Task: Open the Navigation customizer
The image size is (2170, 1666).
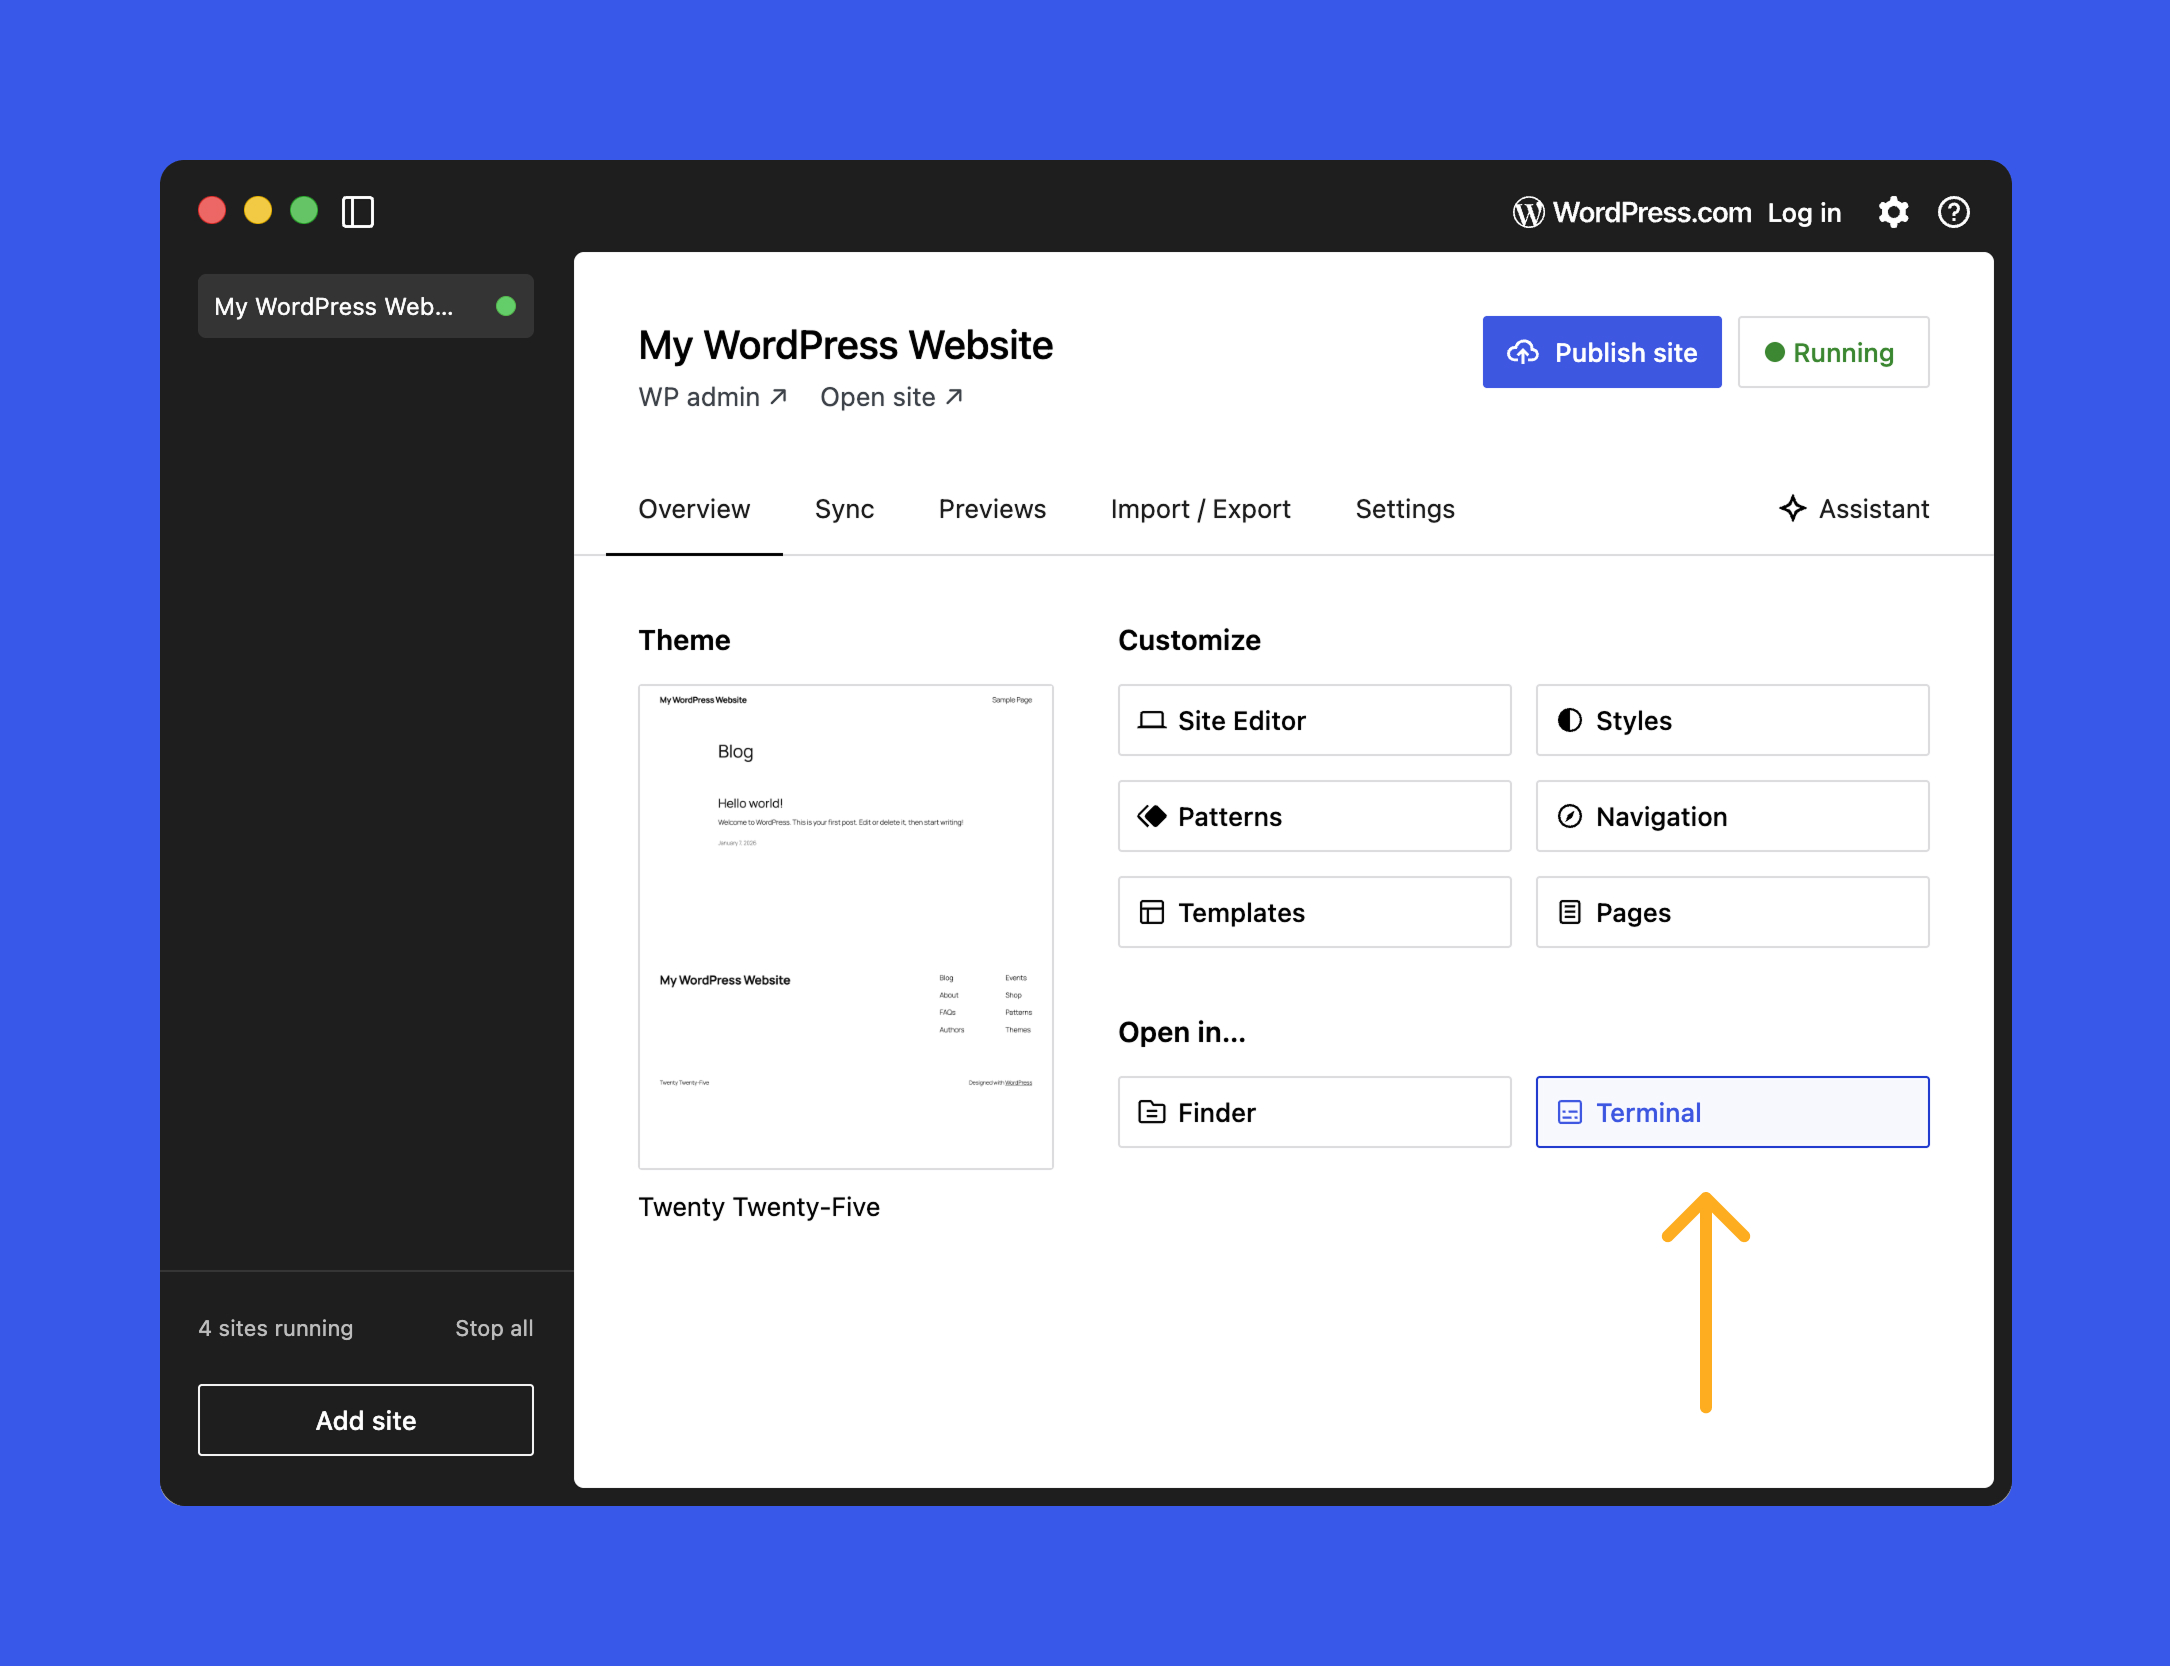Action: tap(1731, 816)
